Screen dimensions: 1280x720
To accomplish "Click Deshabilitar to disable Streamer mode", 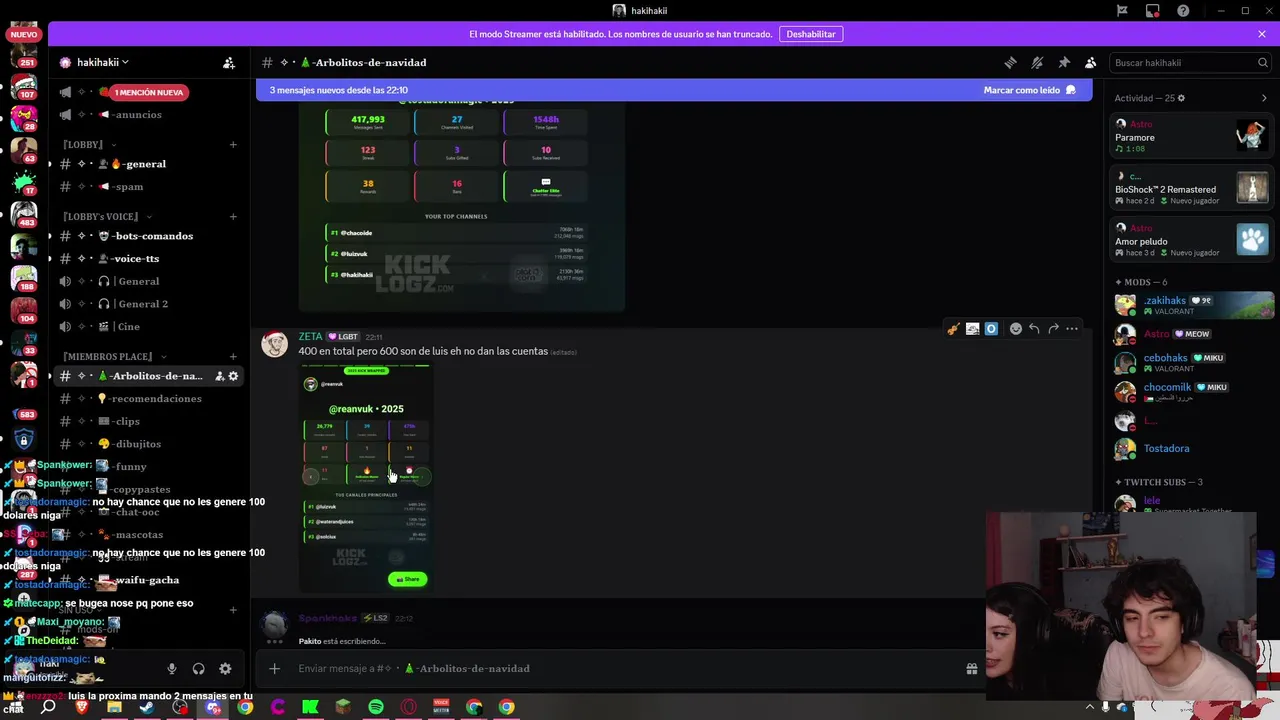I will [x=811, y=34].
